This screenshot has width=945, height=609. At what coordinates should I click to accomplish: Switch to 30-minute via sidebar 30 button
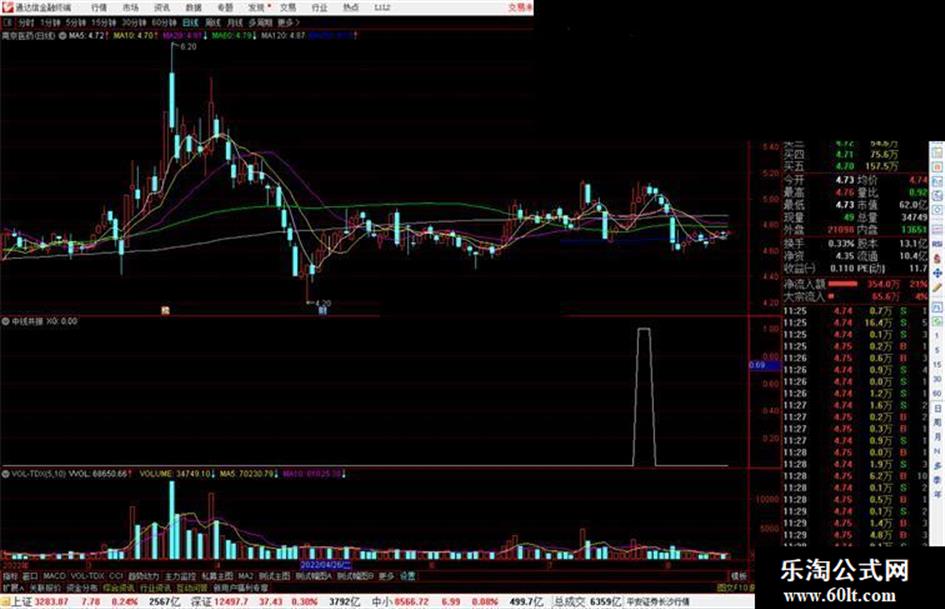(x=937, y=379)
